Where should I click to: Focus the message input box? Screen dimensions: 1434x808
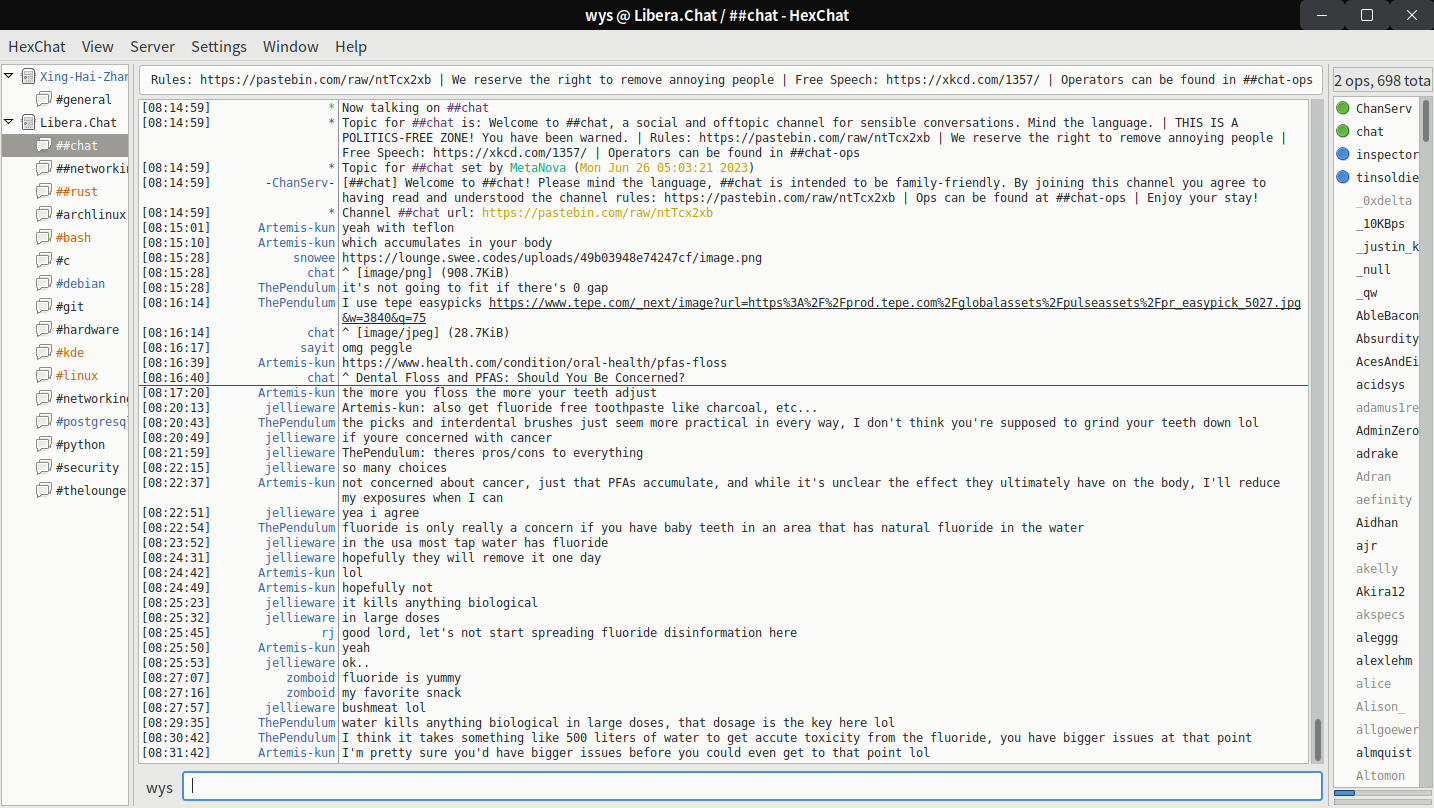click(752, 787)
